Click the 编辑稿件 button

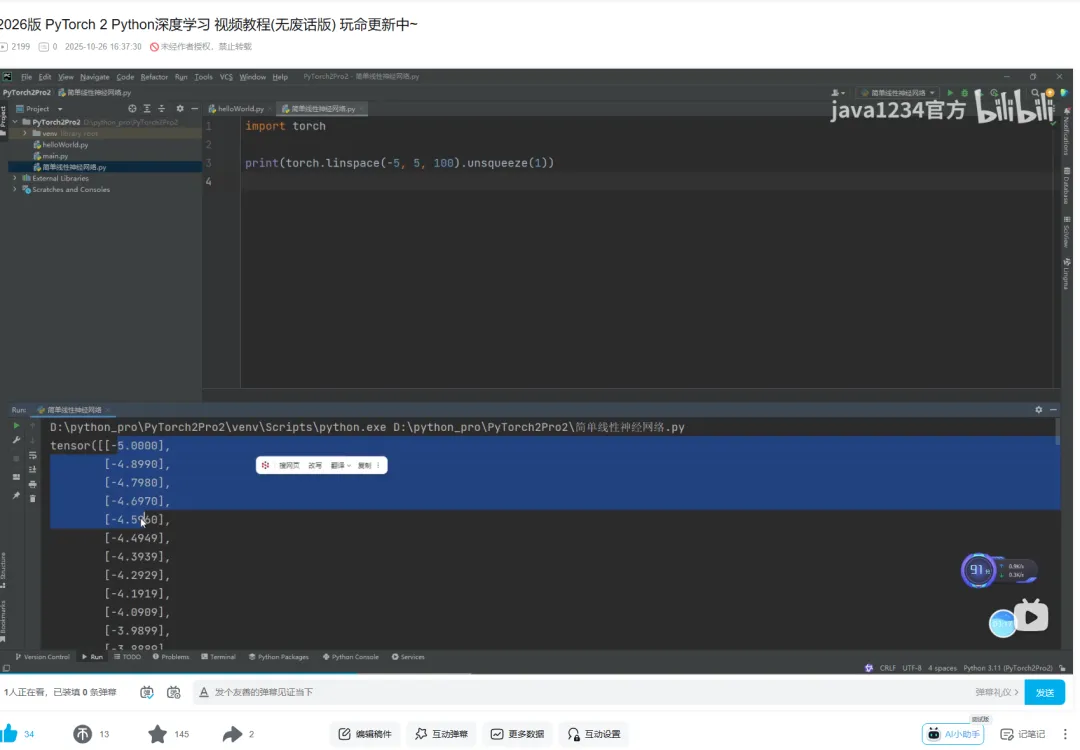[x=365, y=734]
